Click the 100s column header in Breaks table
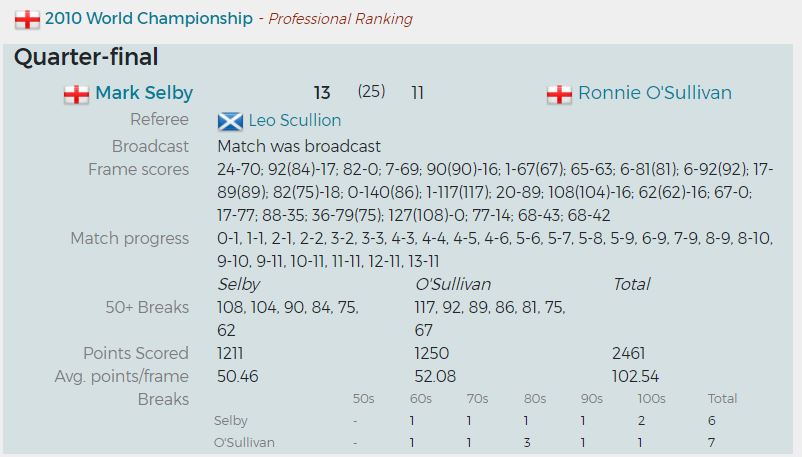802x457 pixels. pos(652,398)
